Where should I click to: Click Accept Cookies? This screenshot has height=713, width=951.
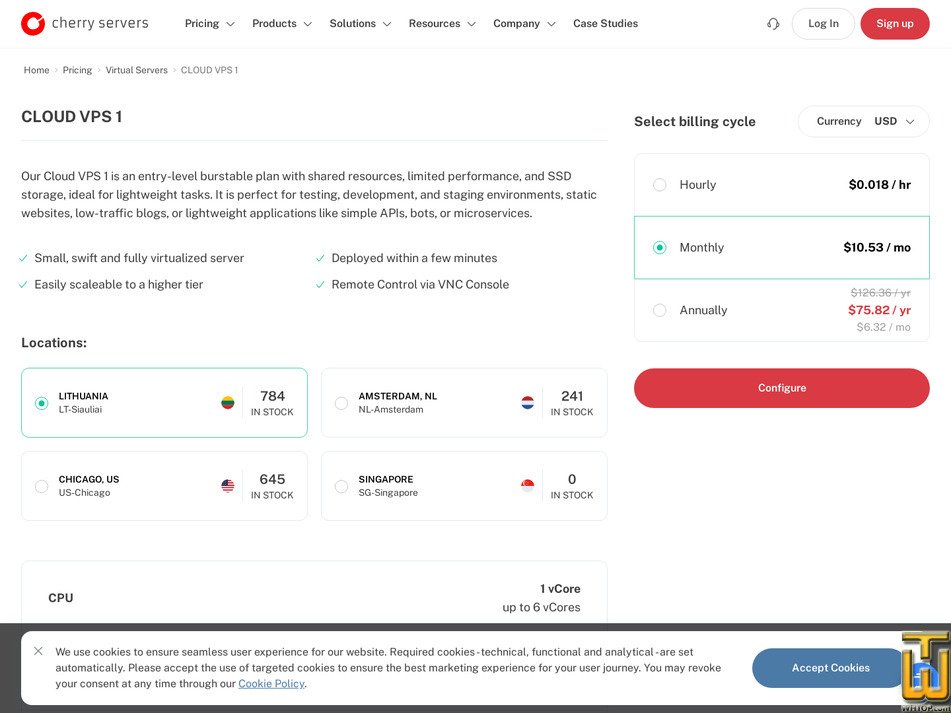pyautogui.click(x=830, y=668)
